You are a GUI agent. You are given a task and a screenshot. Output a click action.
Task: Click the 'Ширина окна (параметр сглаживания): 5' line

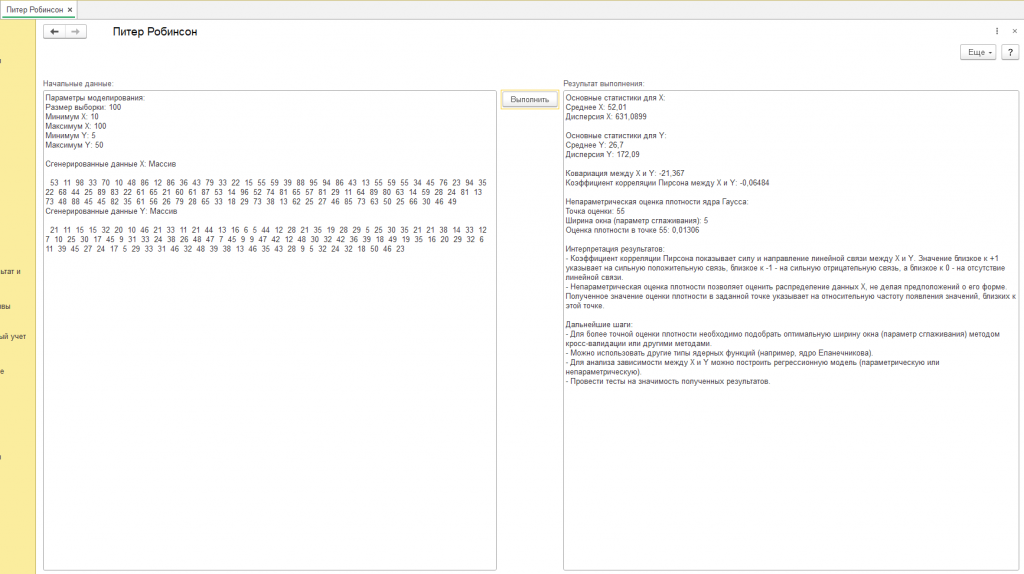point(637,221)
